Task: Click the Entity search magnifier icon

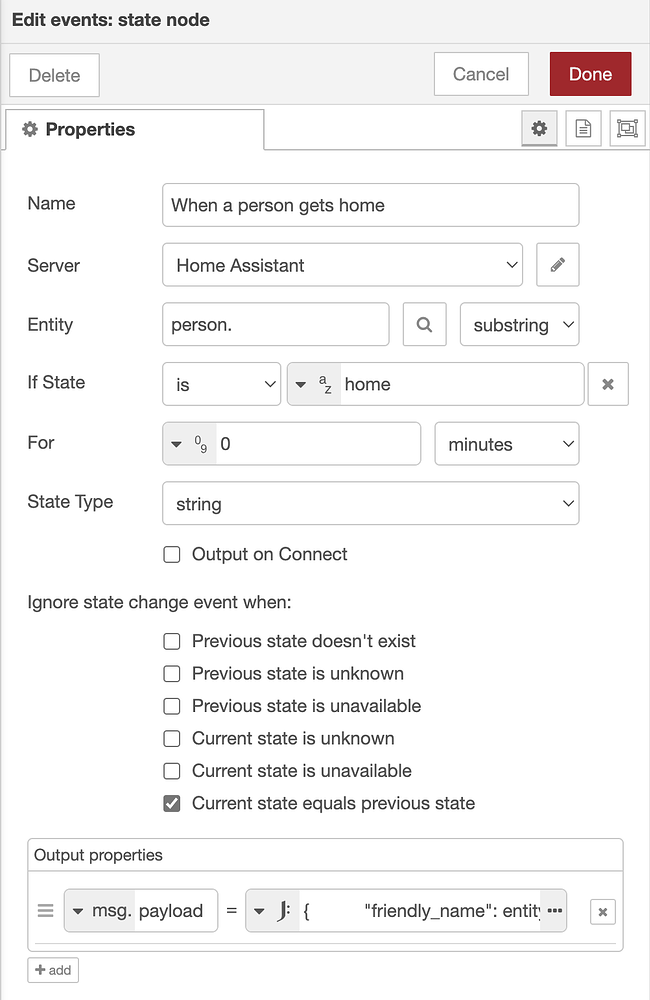Action: 424,324
